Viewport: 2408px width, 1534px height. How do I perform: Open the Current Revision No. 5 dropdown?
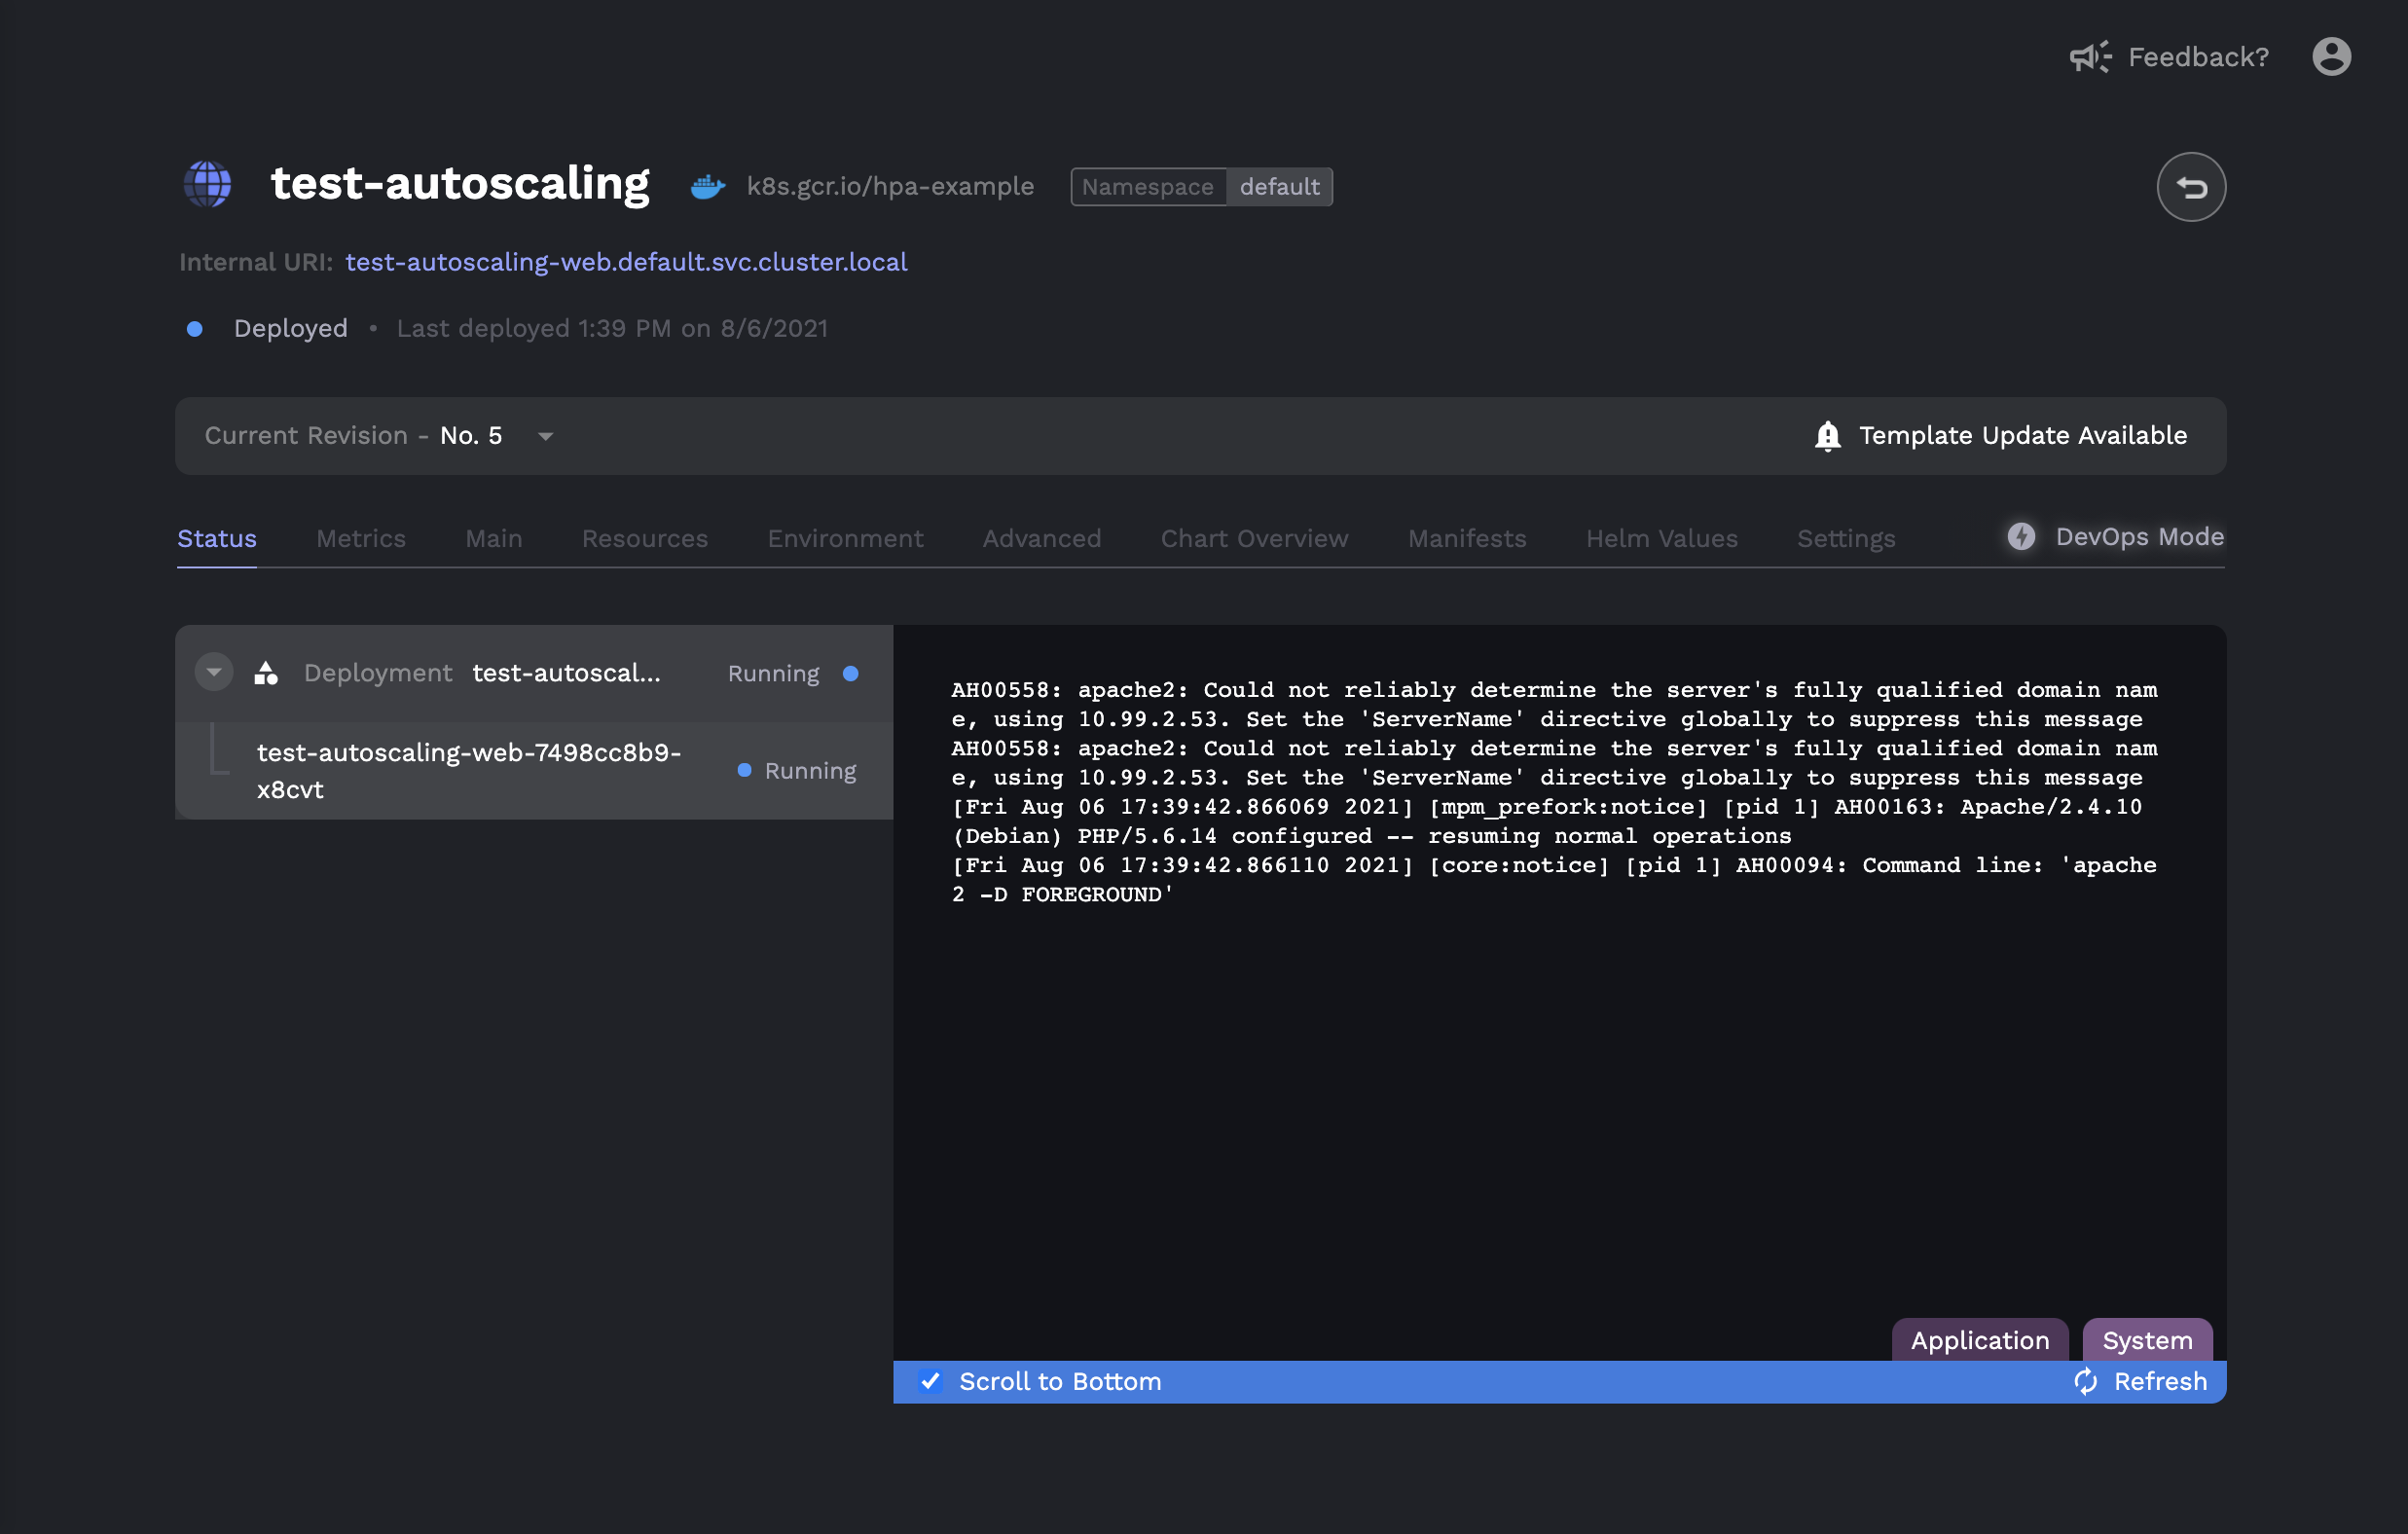pyautogui.click(x=380, y=436)
